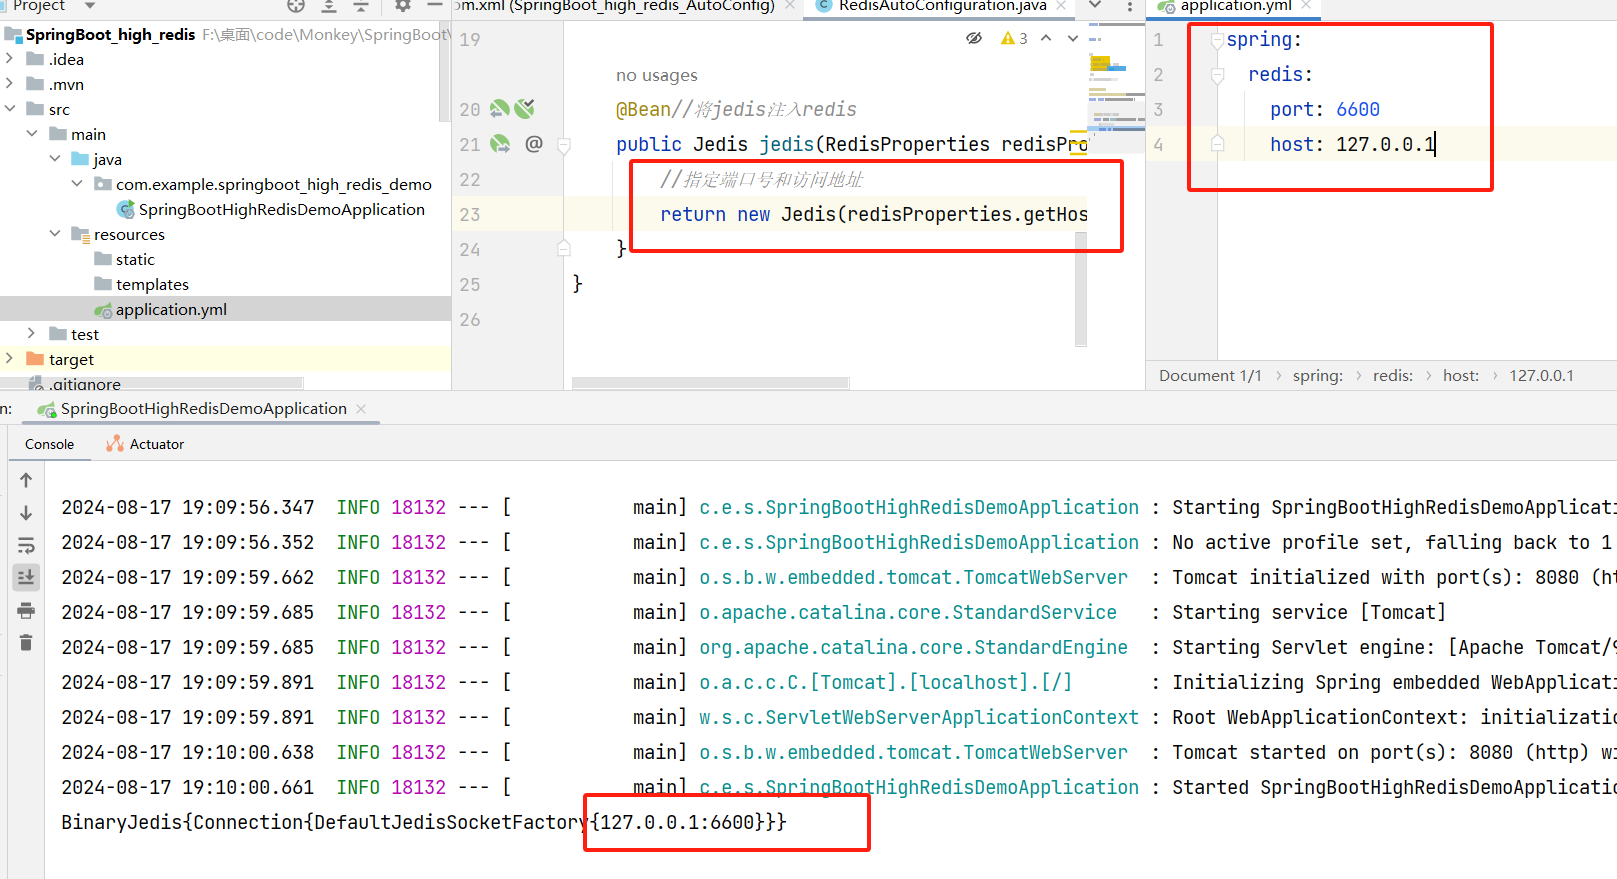The width and height of the screenshot is (1617, 879).
Task: Toggle the reader mode eye icon in editor
Action: [974, 38]
